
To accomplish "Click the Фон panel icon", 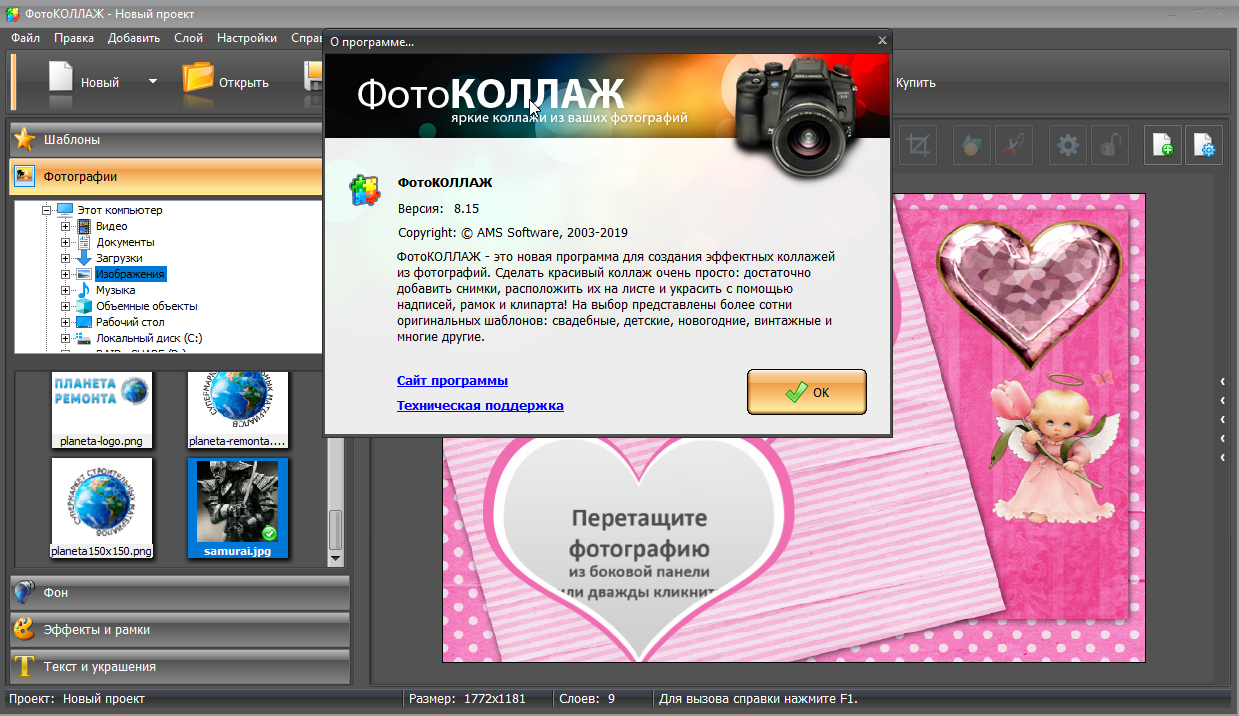I will click(x=25, y=592).
